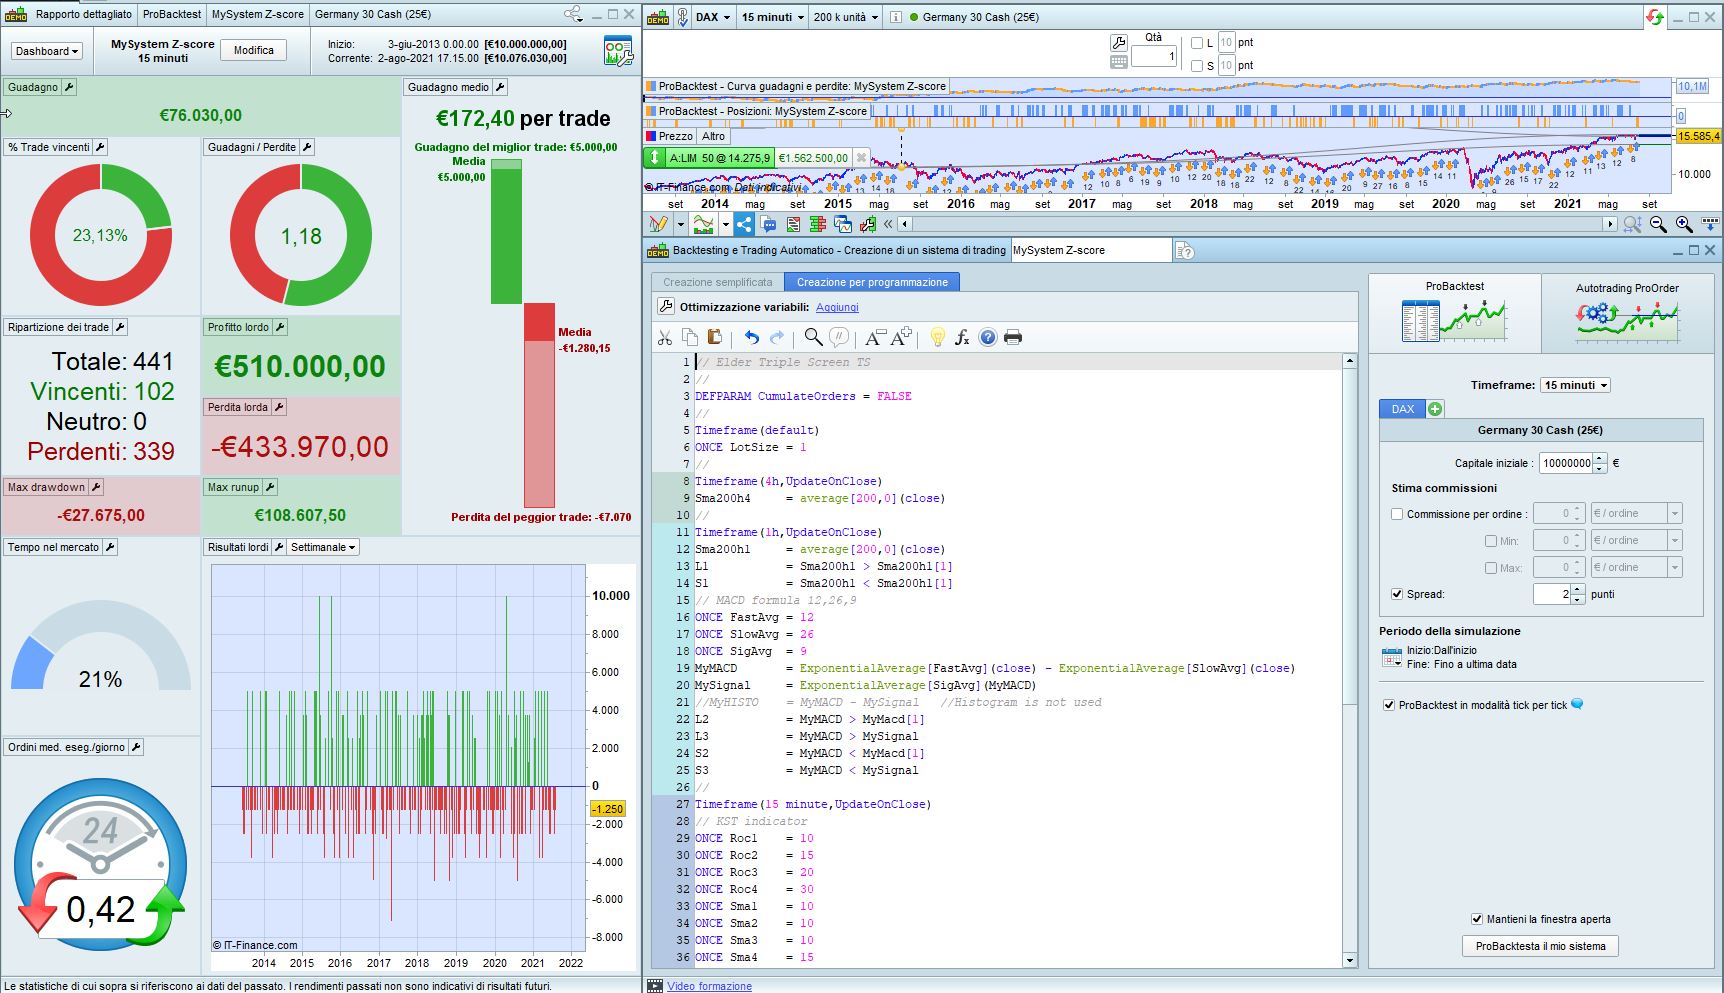The image size is (1724, 993).
Task: Switch to Creazione semplificata tab
Action: 717,282
